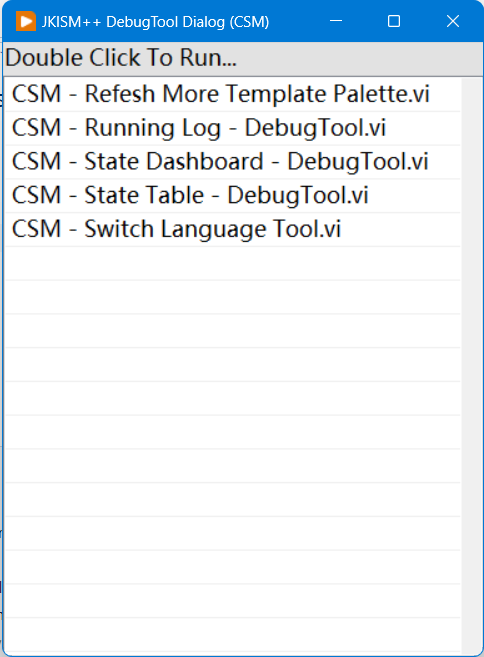Click the orange JKISM++ play icon

pyautogui.click(x=26, y=21)
